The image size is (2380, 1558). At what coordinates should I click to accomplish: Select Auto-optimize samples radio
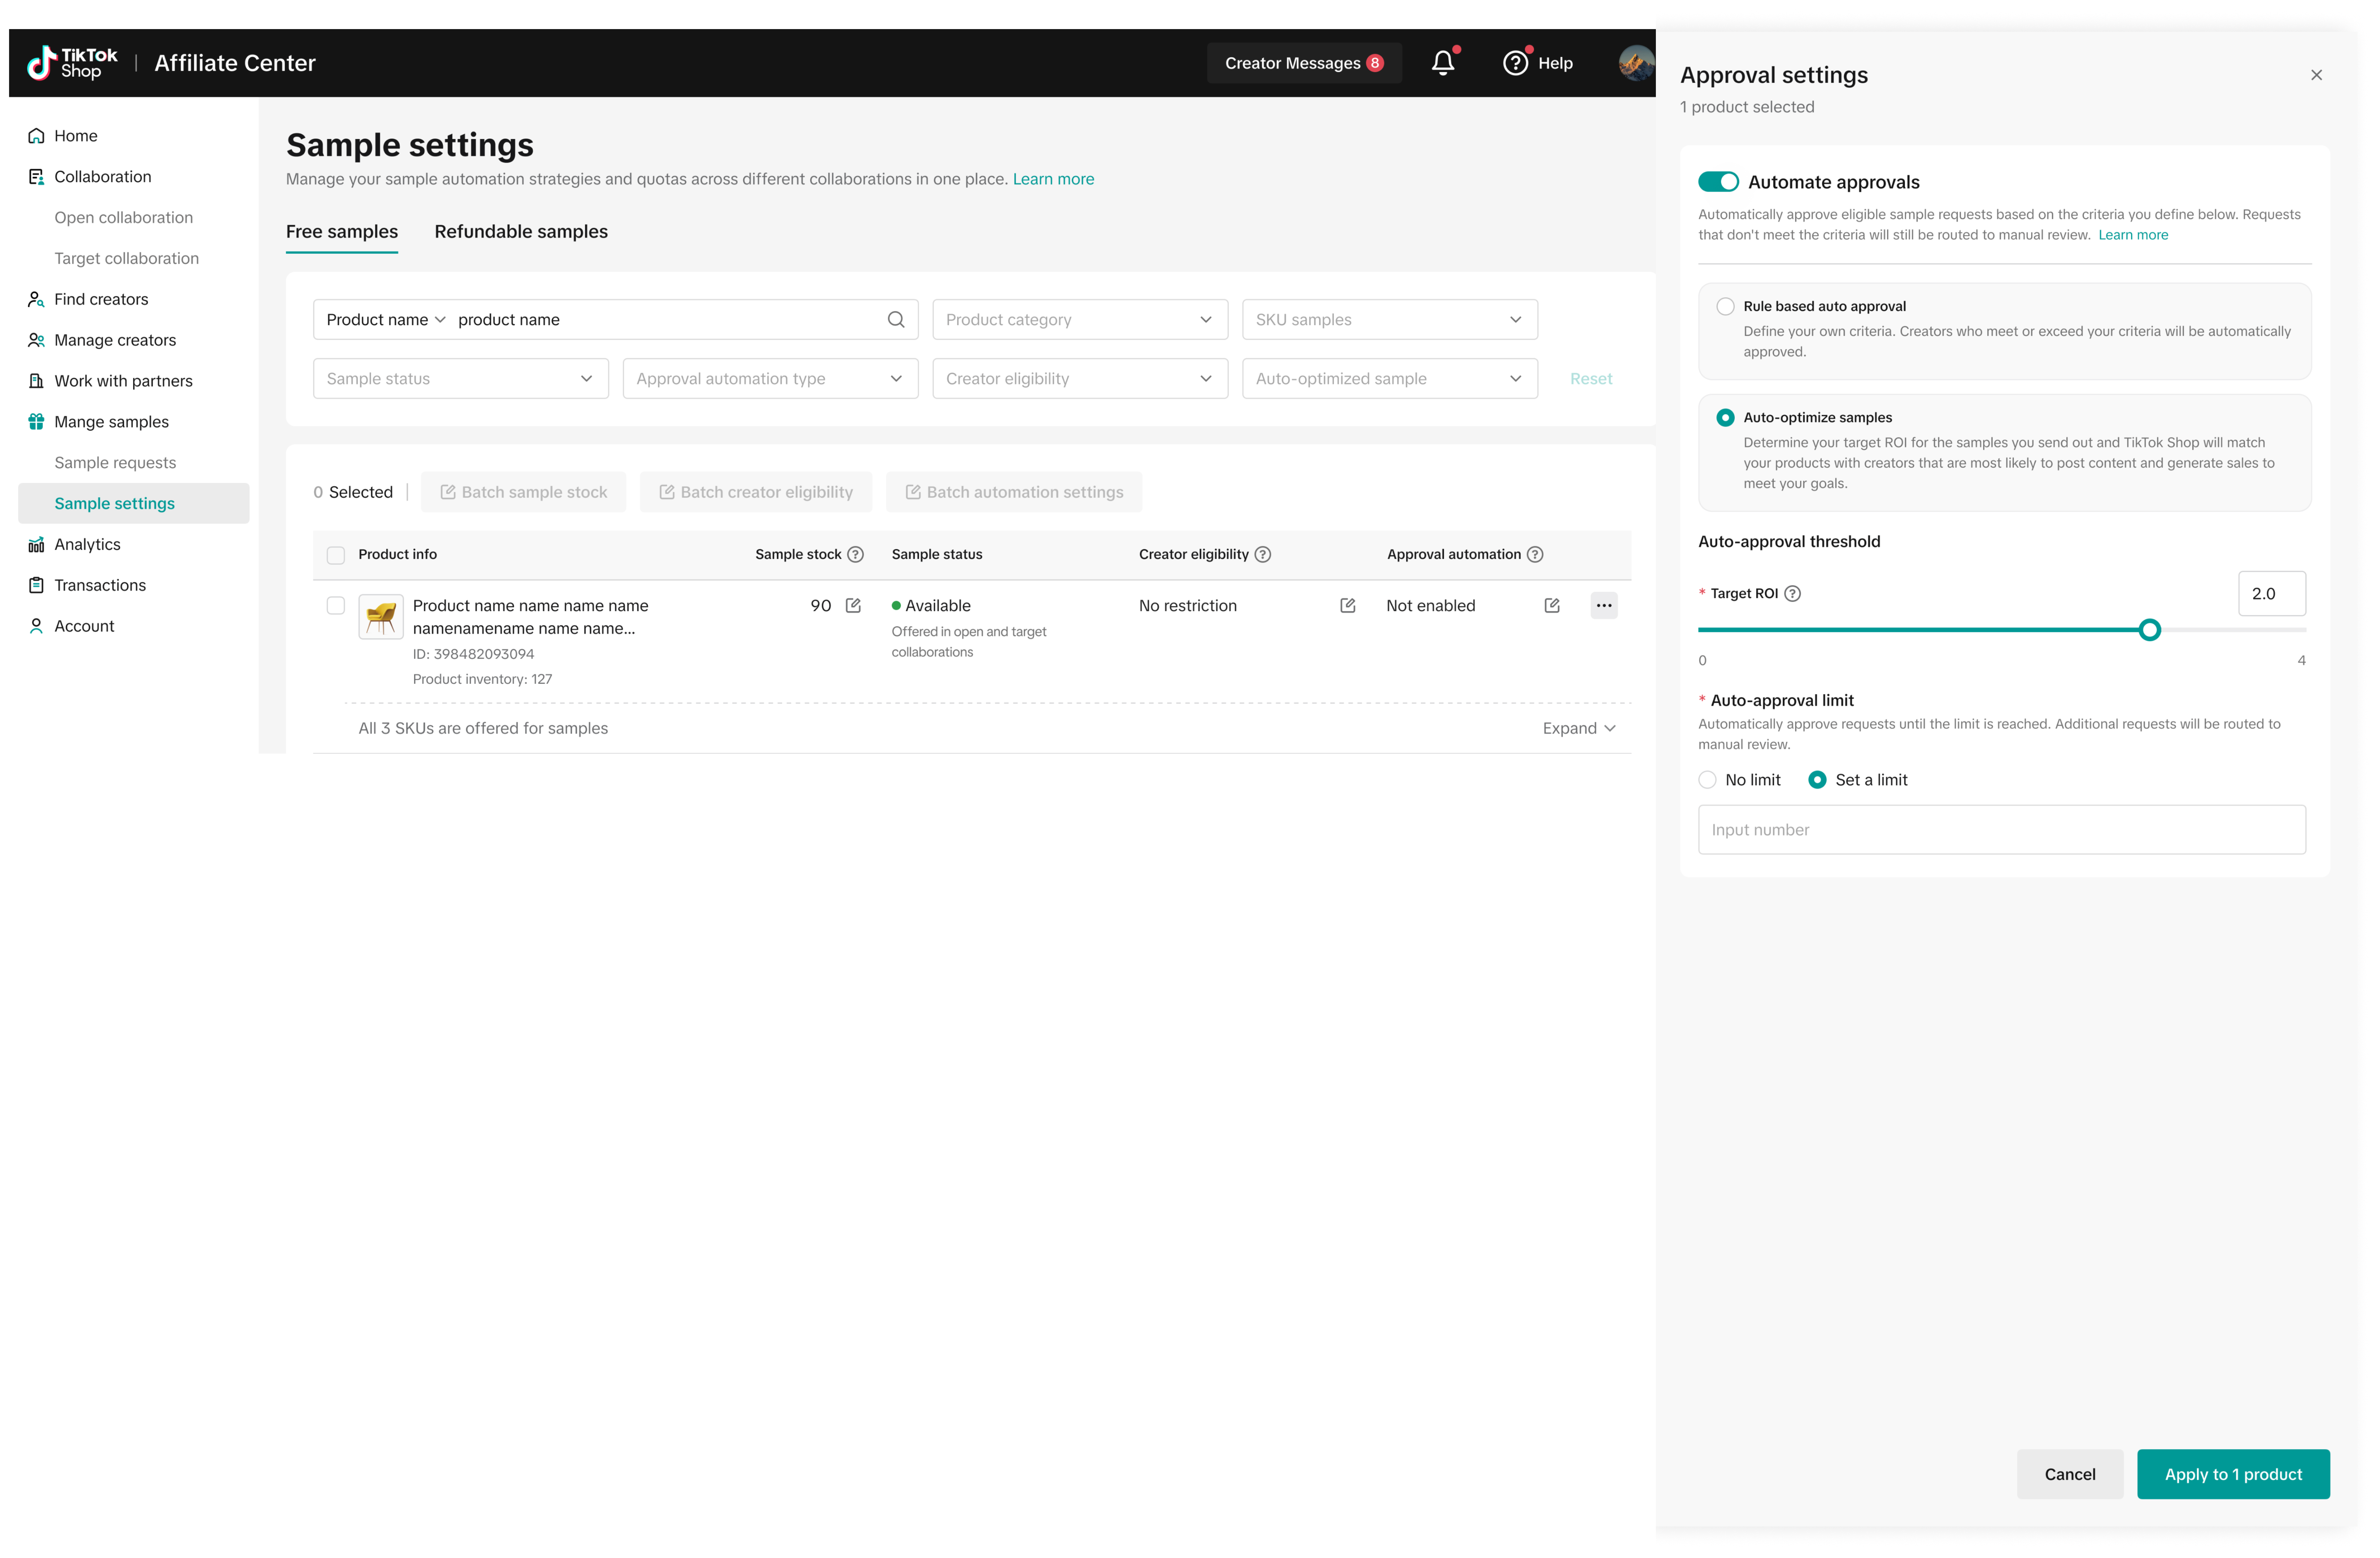coord(1725,418)
